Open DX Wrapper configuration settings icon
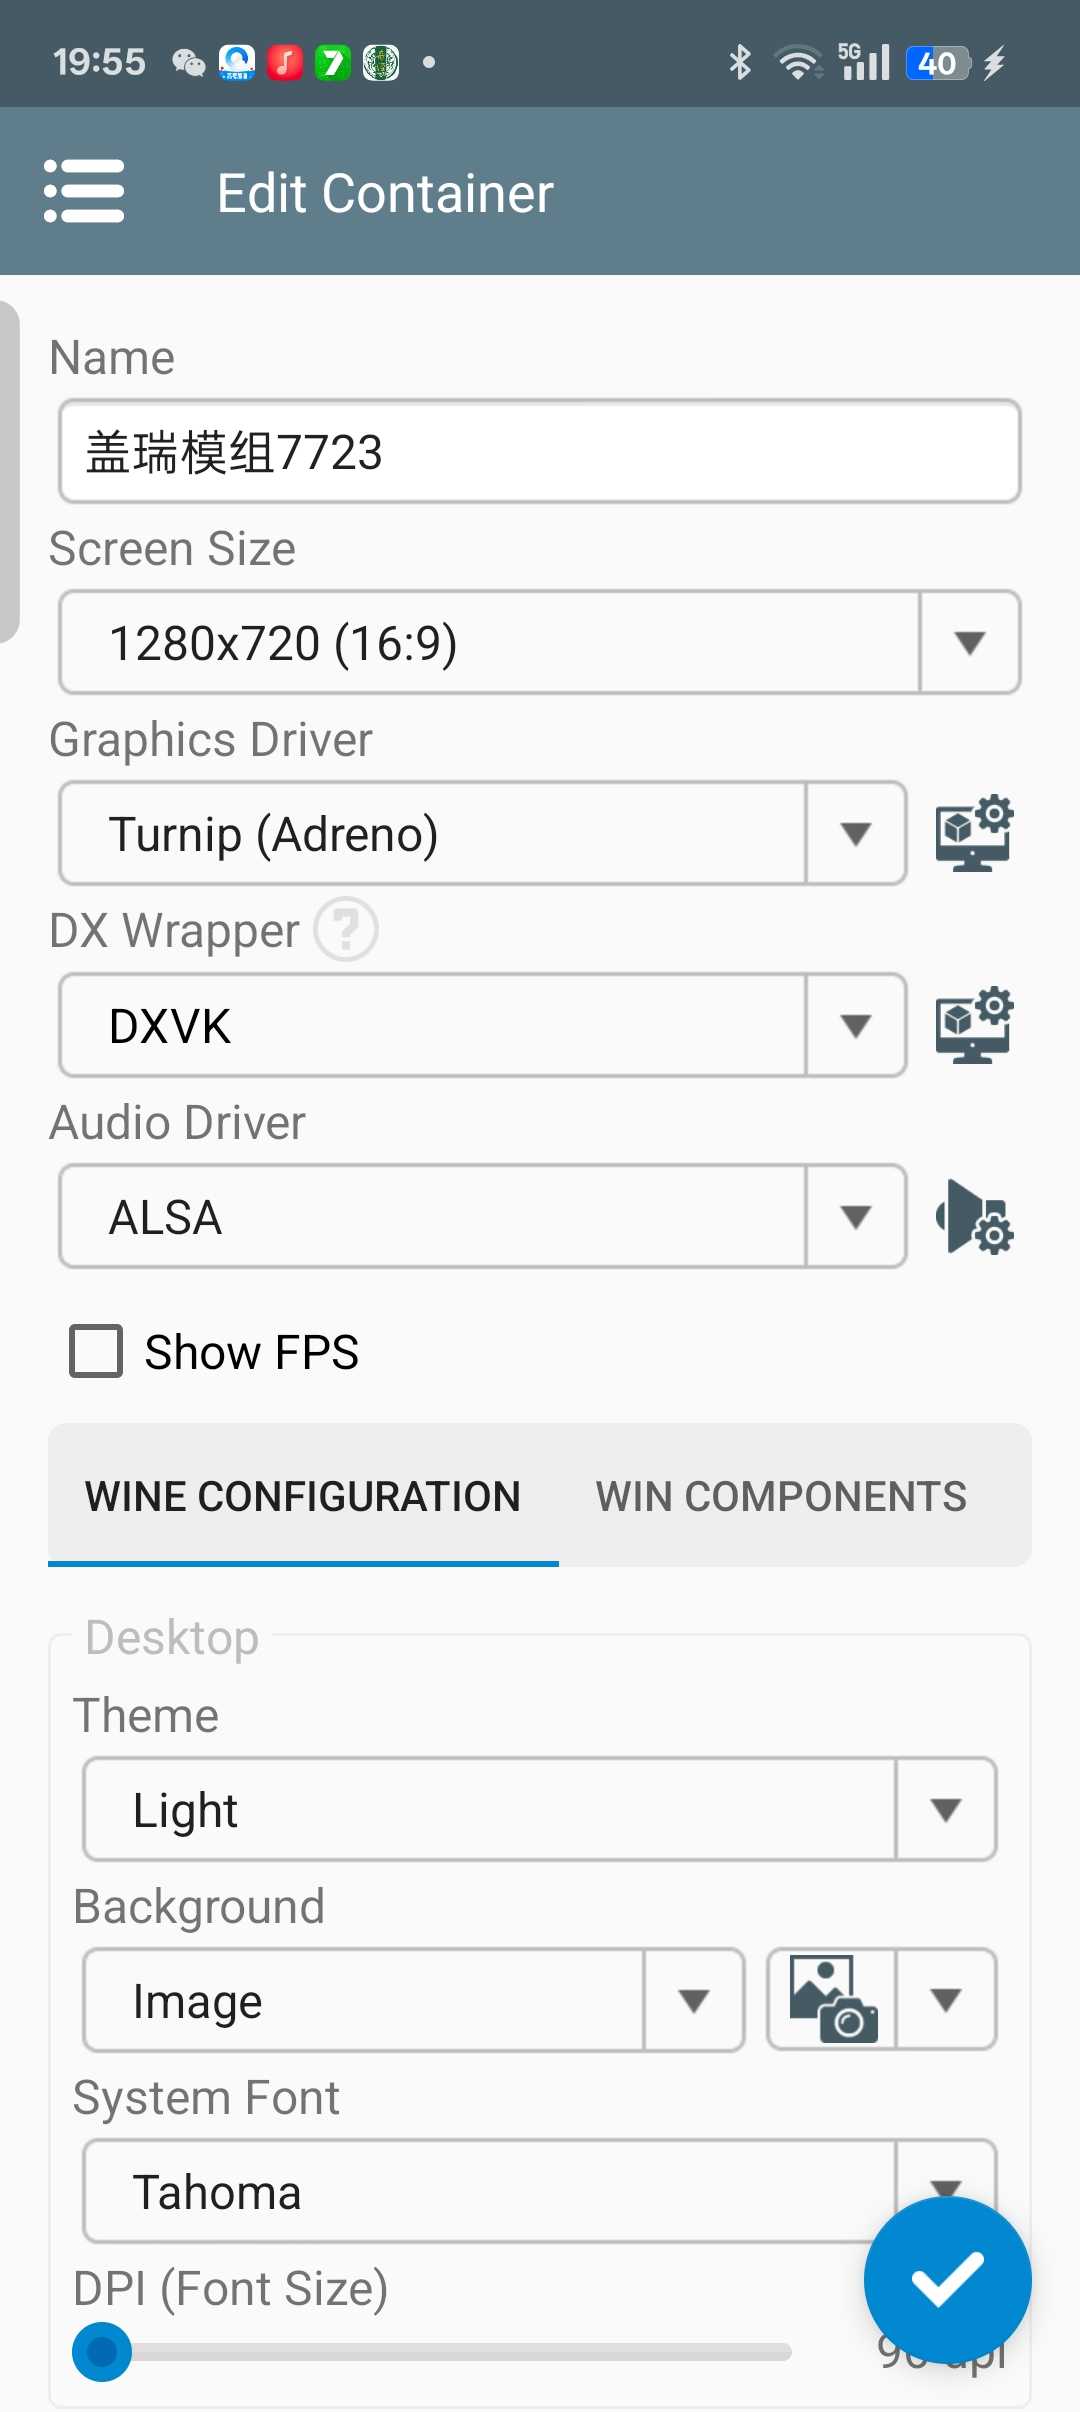Viewport: 1080px width, 2412px height. pyautogui.click(x=974, y=1025)
